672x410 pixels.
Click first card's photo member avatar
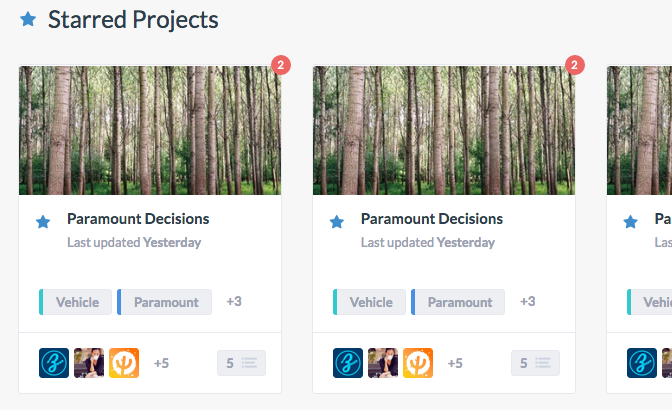[x=89, y=363]
